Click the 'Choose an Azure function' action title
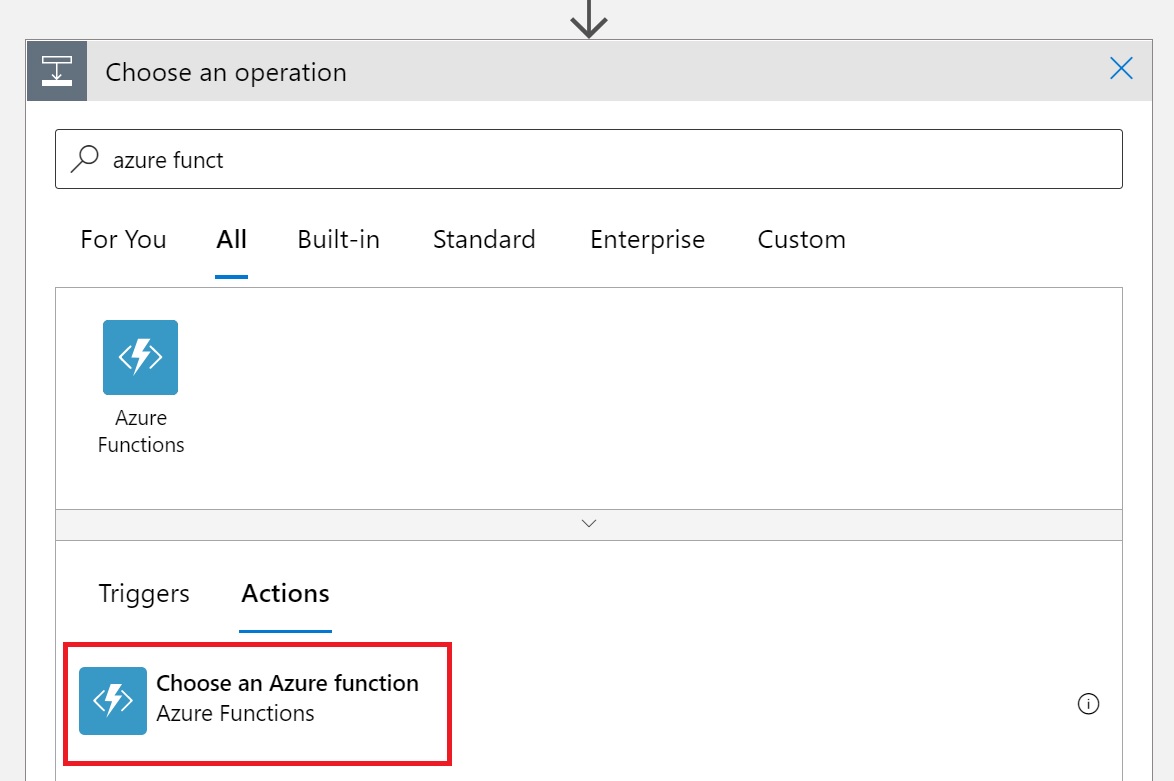Image resolution: width=1174 pixels, height=781 pixels. [287, 683]
